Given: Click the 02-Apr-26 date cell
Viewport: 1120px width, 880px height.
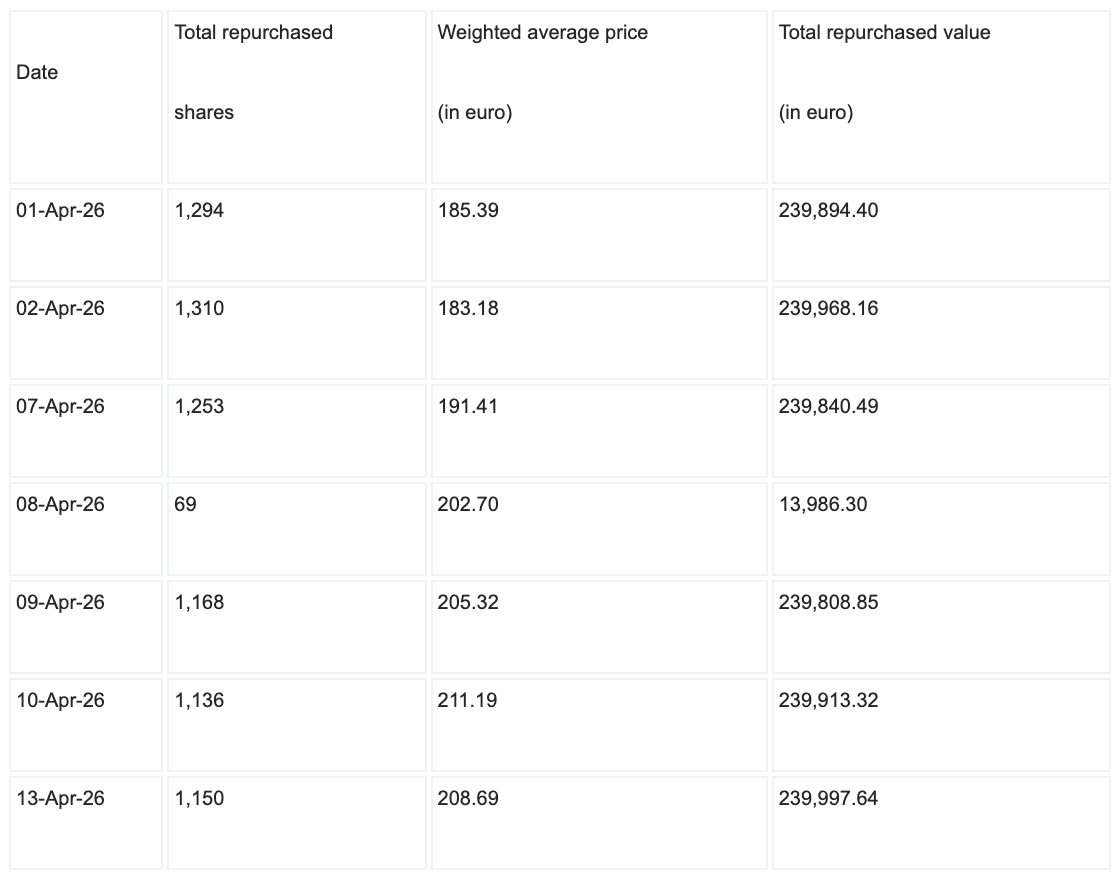Looking at the screenshot, I should click(x=86, y=333).
